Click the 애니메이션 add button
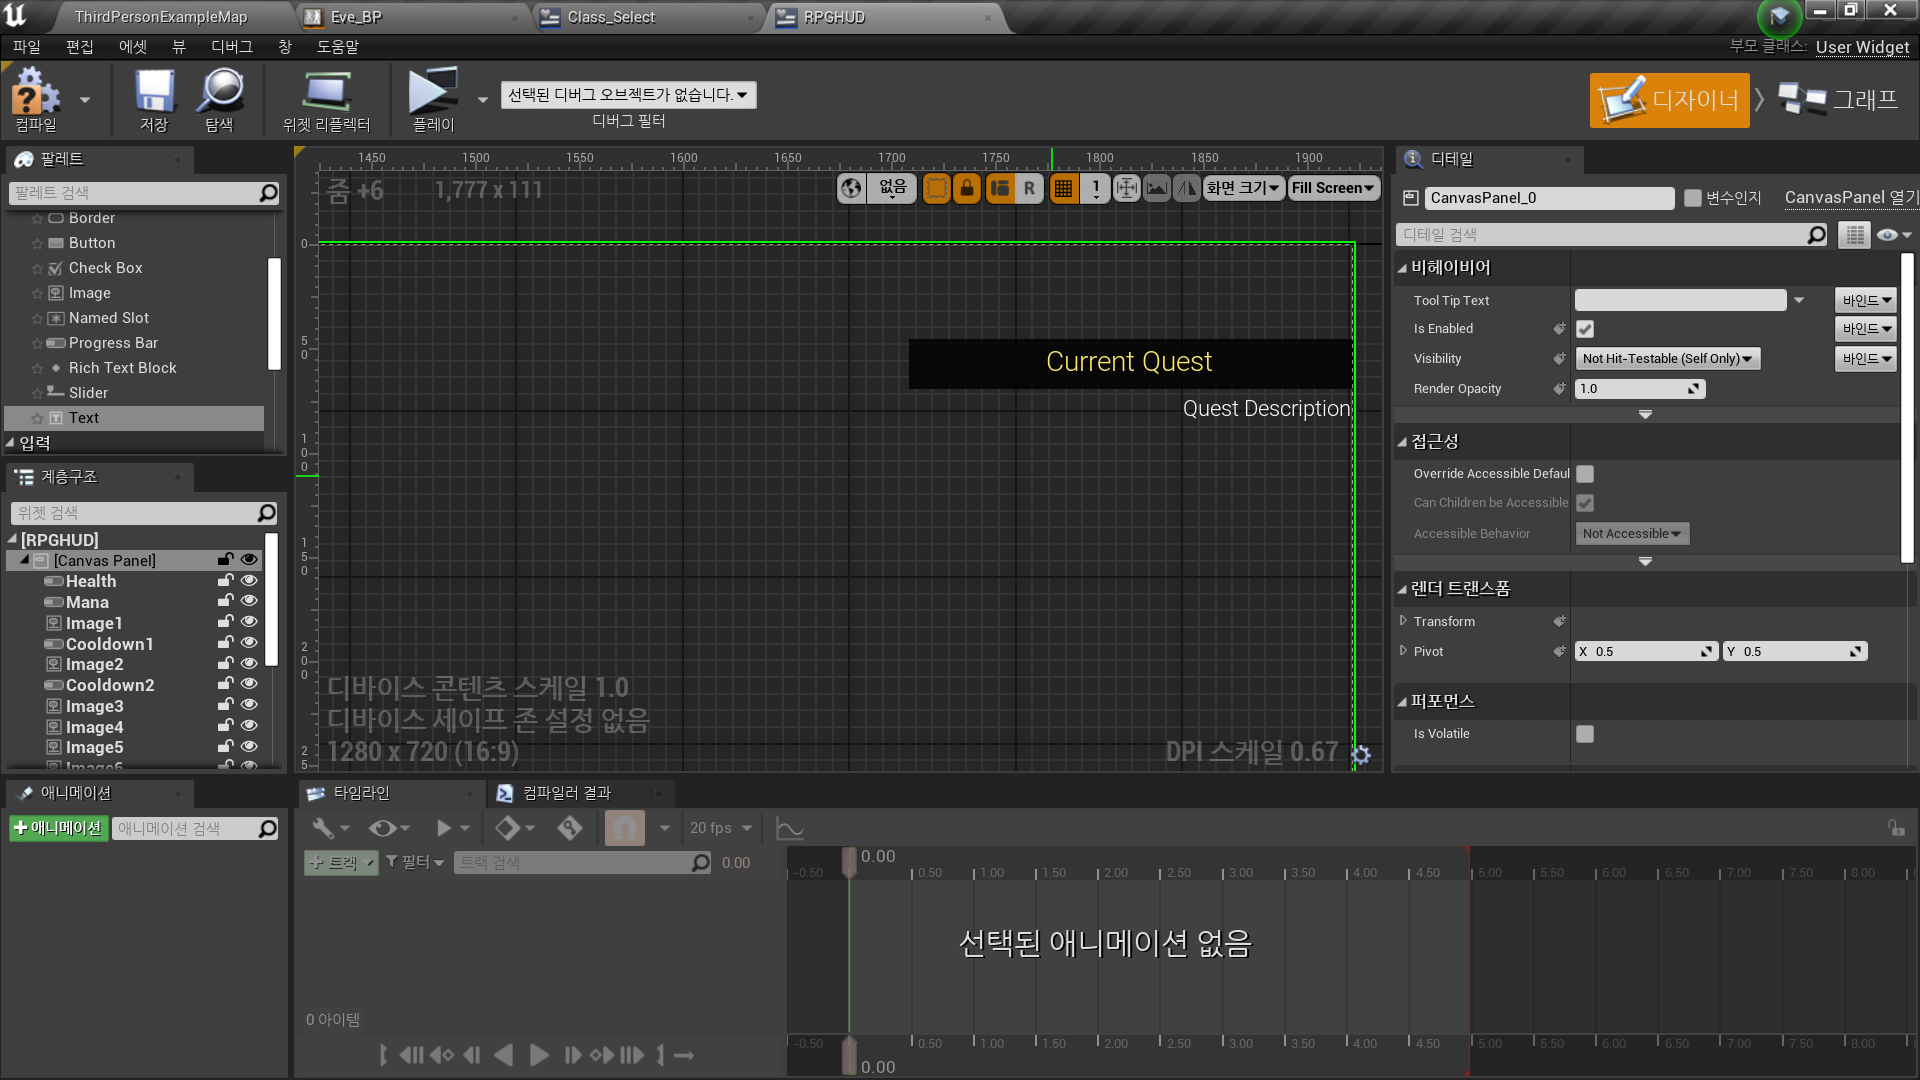This screenshot has height=1080, width=1920. coord(58,828)
